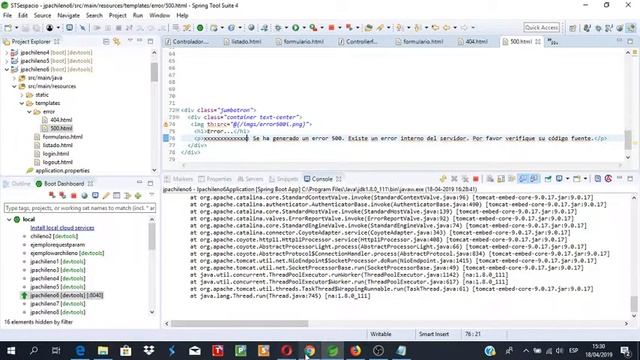Toggle Word Wrap in Console toolbar
This screenshot has width=640, height=360.
coord(511,179)
